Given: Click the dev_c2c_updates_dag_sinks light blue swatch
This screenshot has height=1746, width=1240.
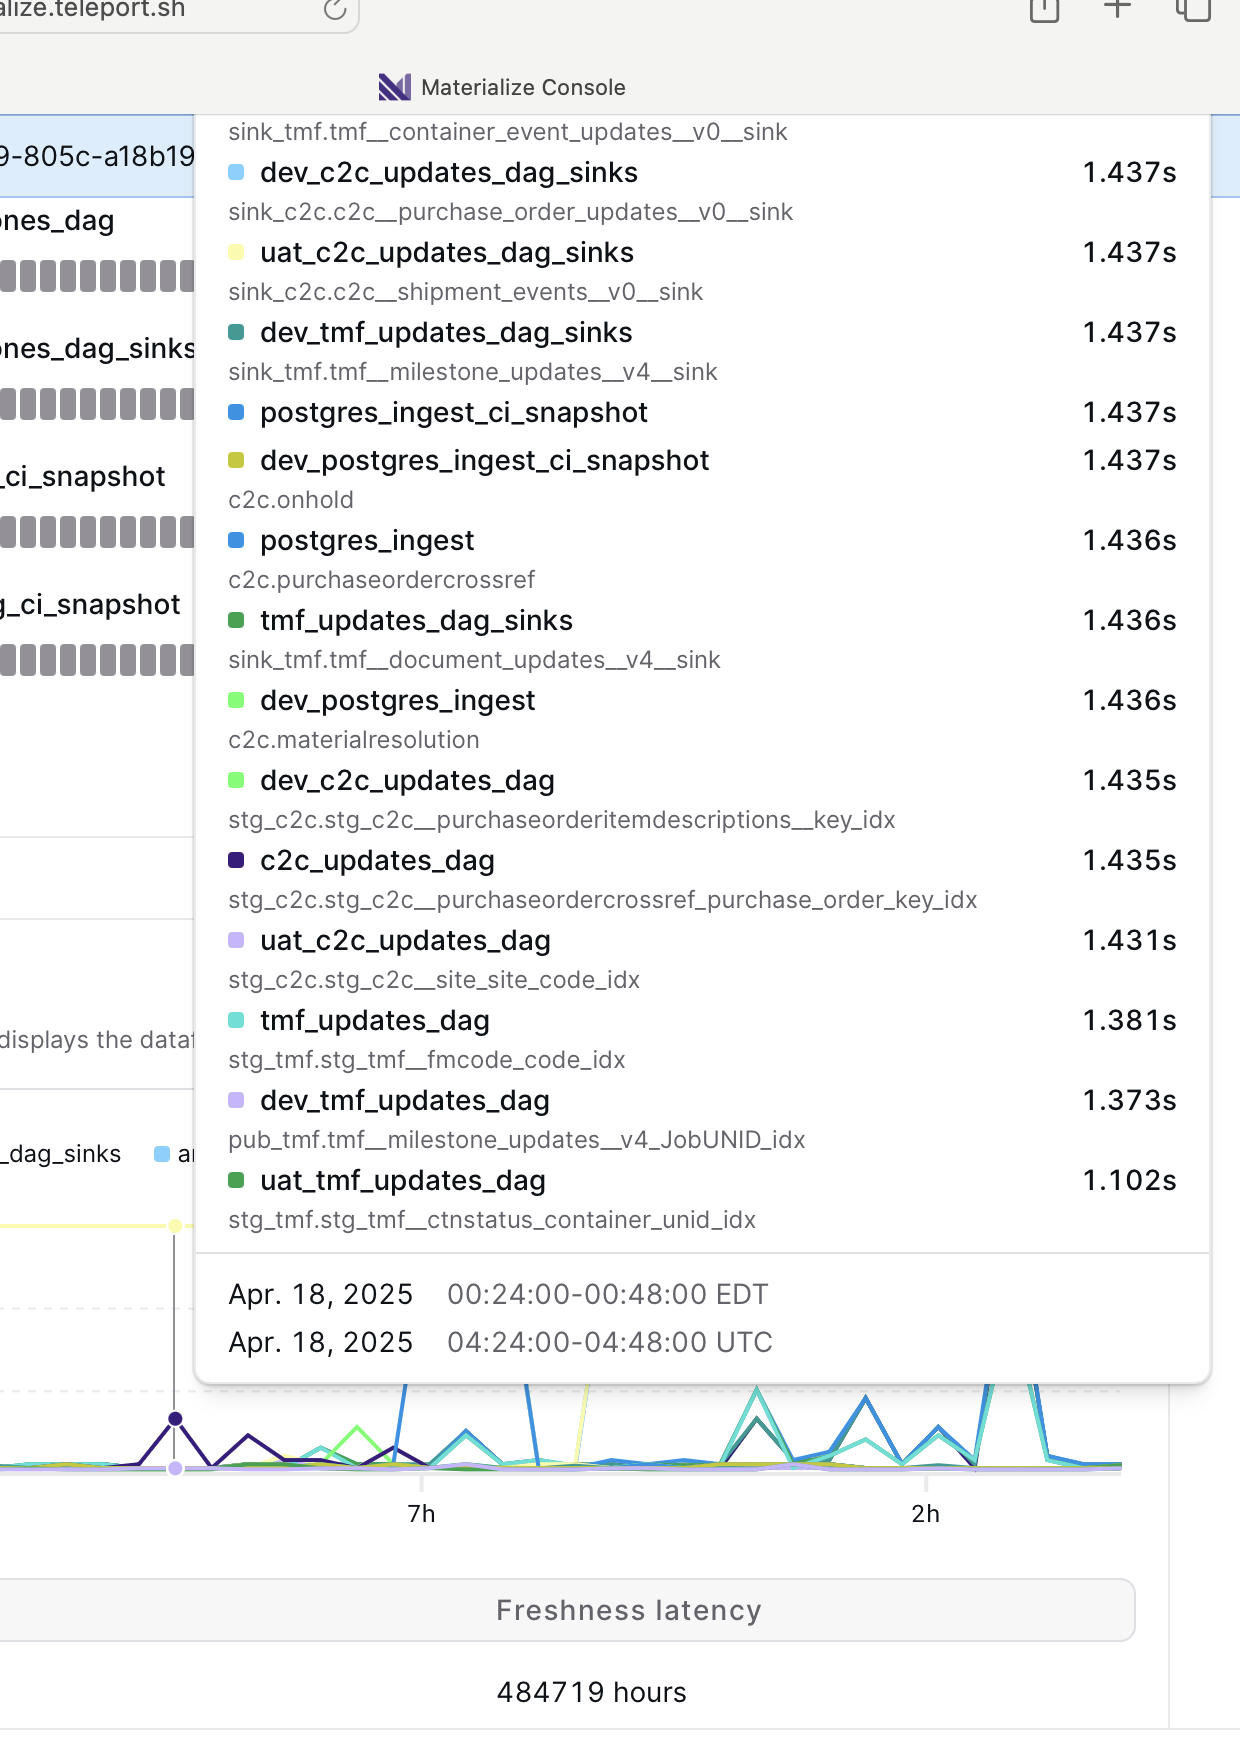Looking at the screenshot, I should point(236,172).
